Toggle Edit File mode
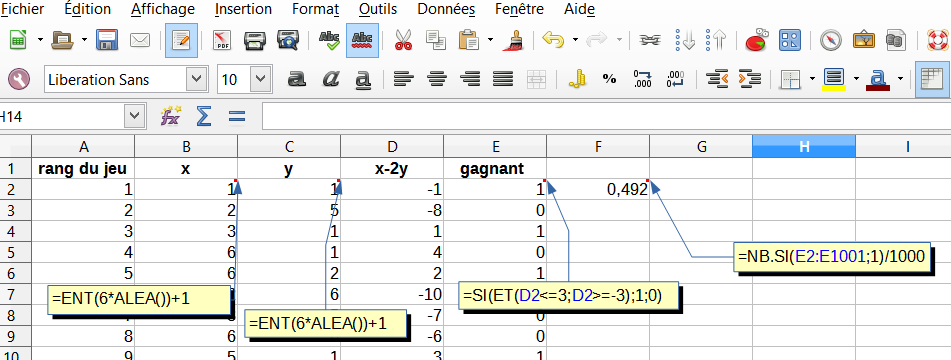Screen dimensions: 951x360 click(x=181, y=41)
